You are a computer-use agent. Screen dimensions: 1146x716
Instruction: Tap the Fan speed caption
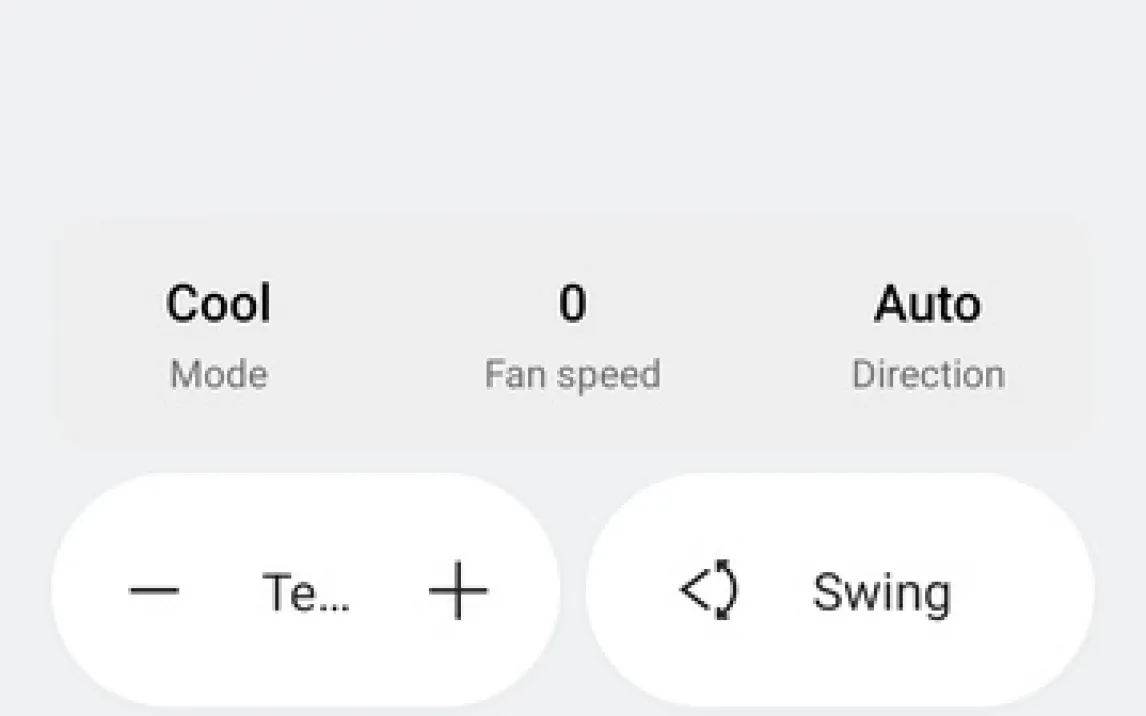tap(572, 375)
